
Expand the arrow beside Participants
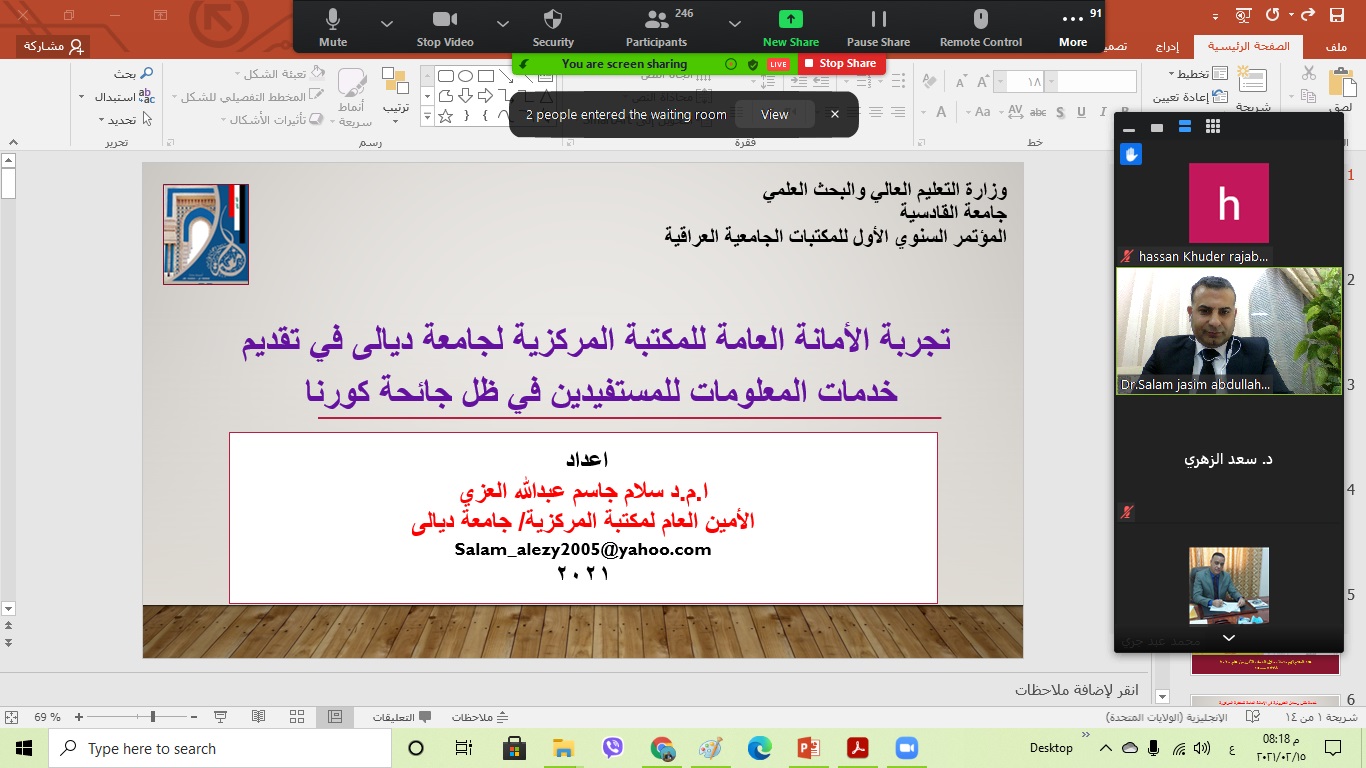pos(735,23)
